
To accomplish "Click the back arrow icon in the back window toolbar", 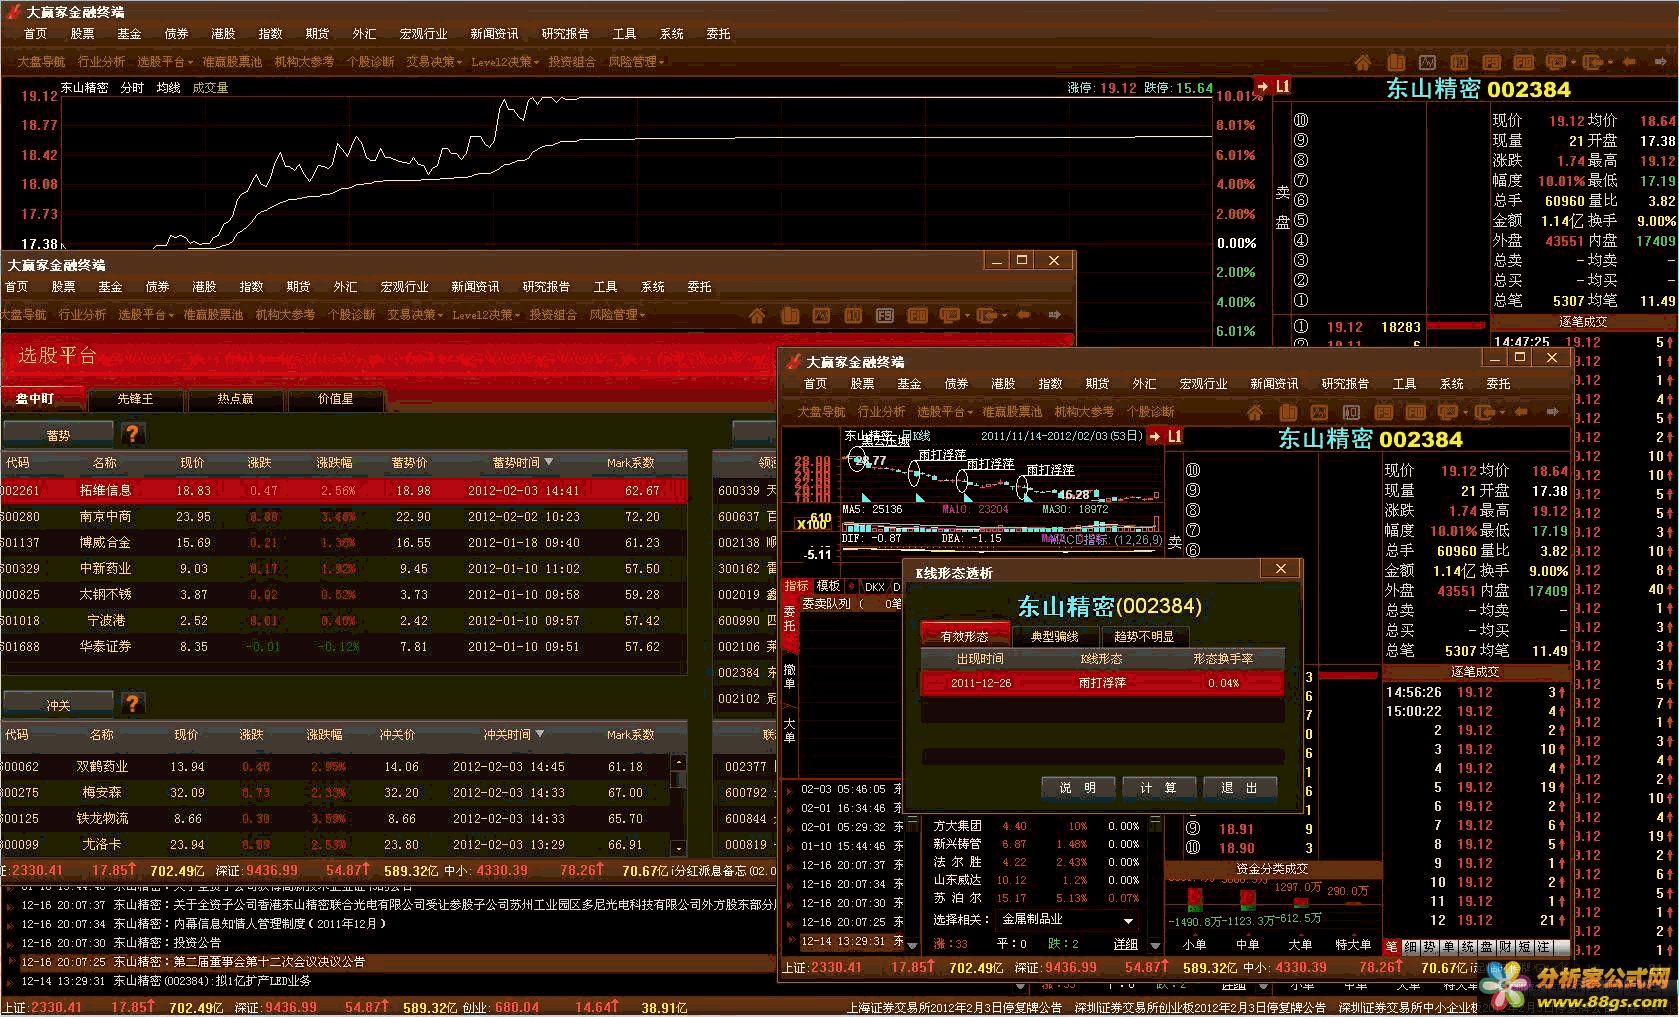I will pos(1630,62).
